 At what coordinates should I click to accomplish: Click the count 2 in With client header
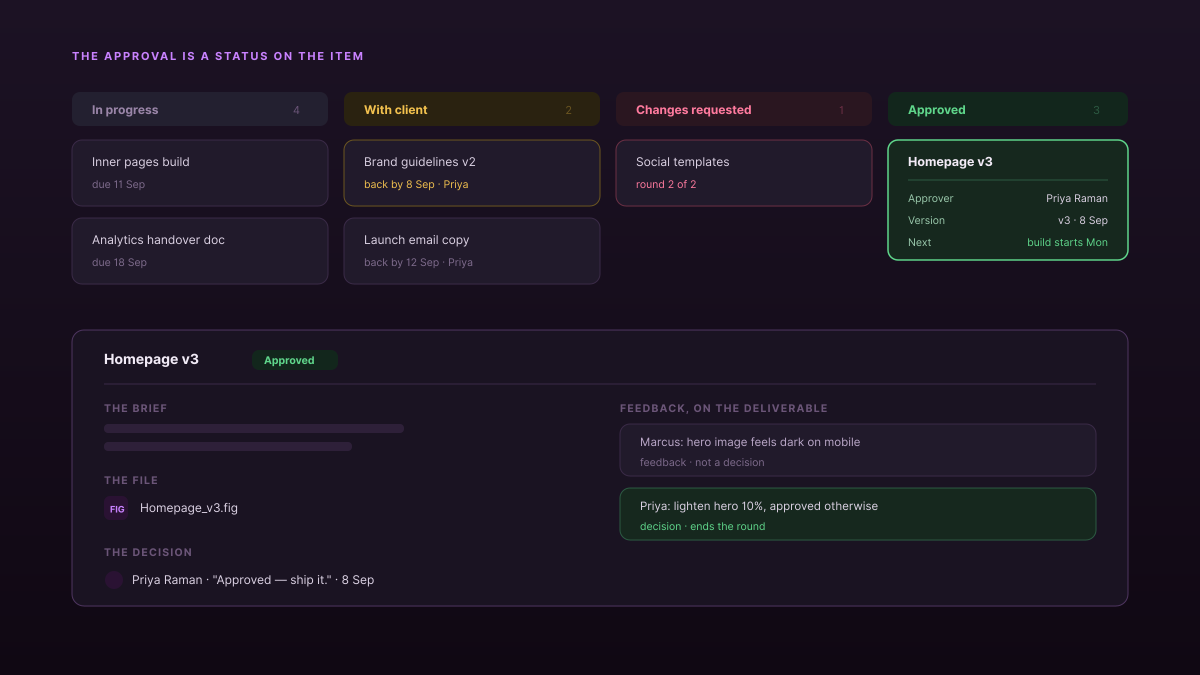pyautogui.click(x=569, y=110)
